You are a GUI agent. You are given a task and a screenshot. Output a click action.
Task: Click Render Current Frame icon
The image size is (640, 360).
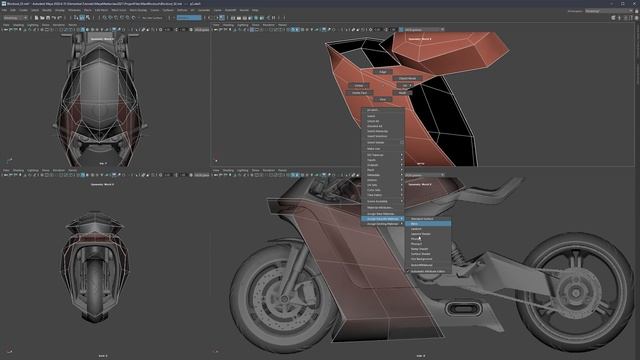coord(239,18)
